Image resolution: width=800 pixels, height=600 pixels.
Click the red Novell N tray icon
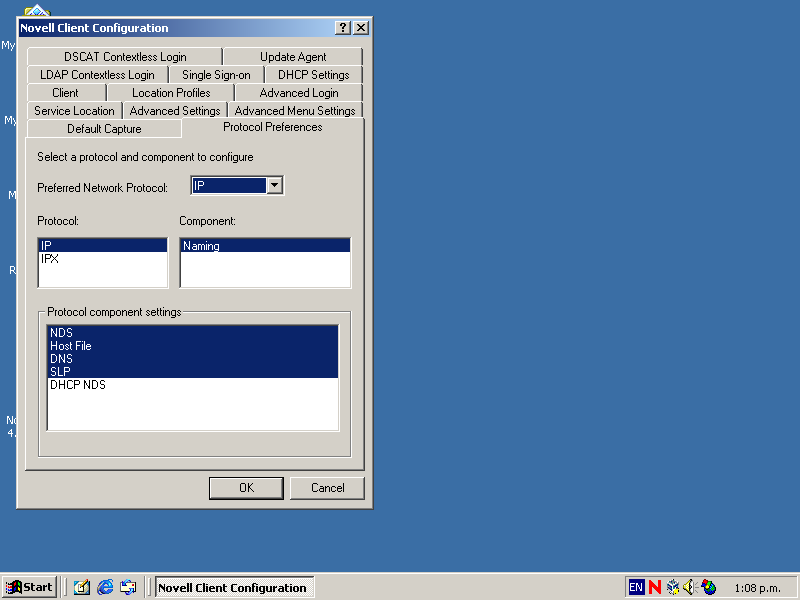point(655,587)
